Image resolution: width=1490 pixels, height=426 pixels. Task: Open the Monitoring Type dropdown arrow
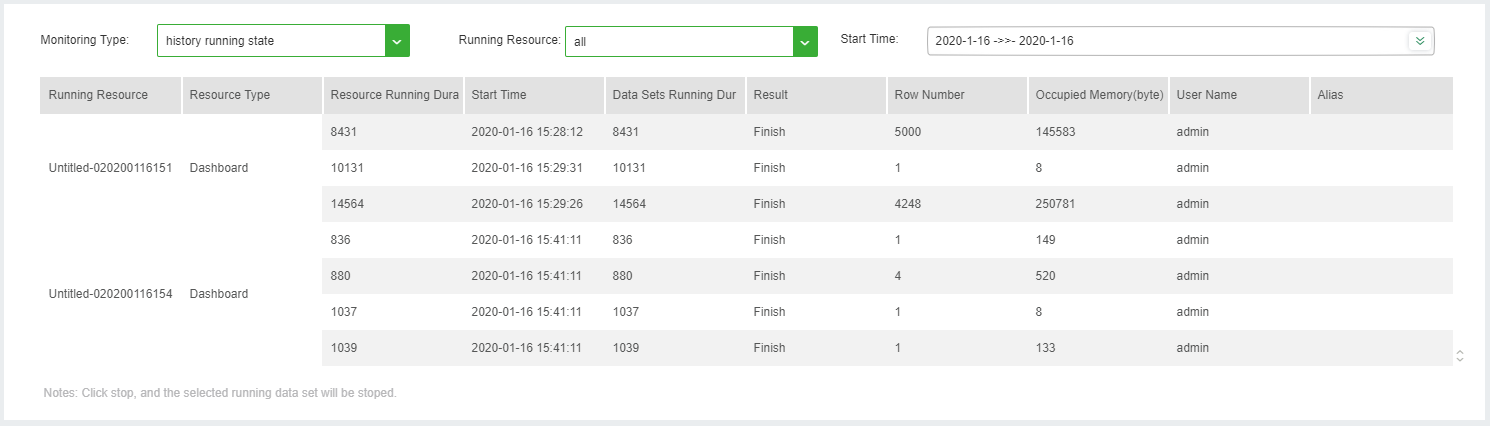397,41
